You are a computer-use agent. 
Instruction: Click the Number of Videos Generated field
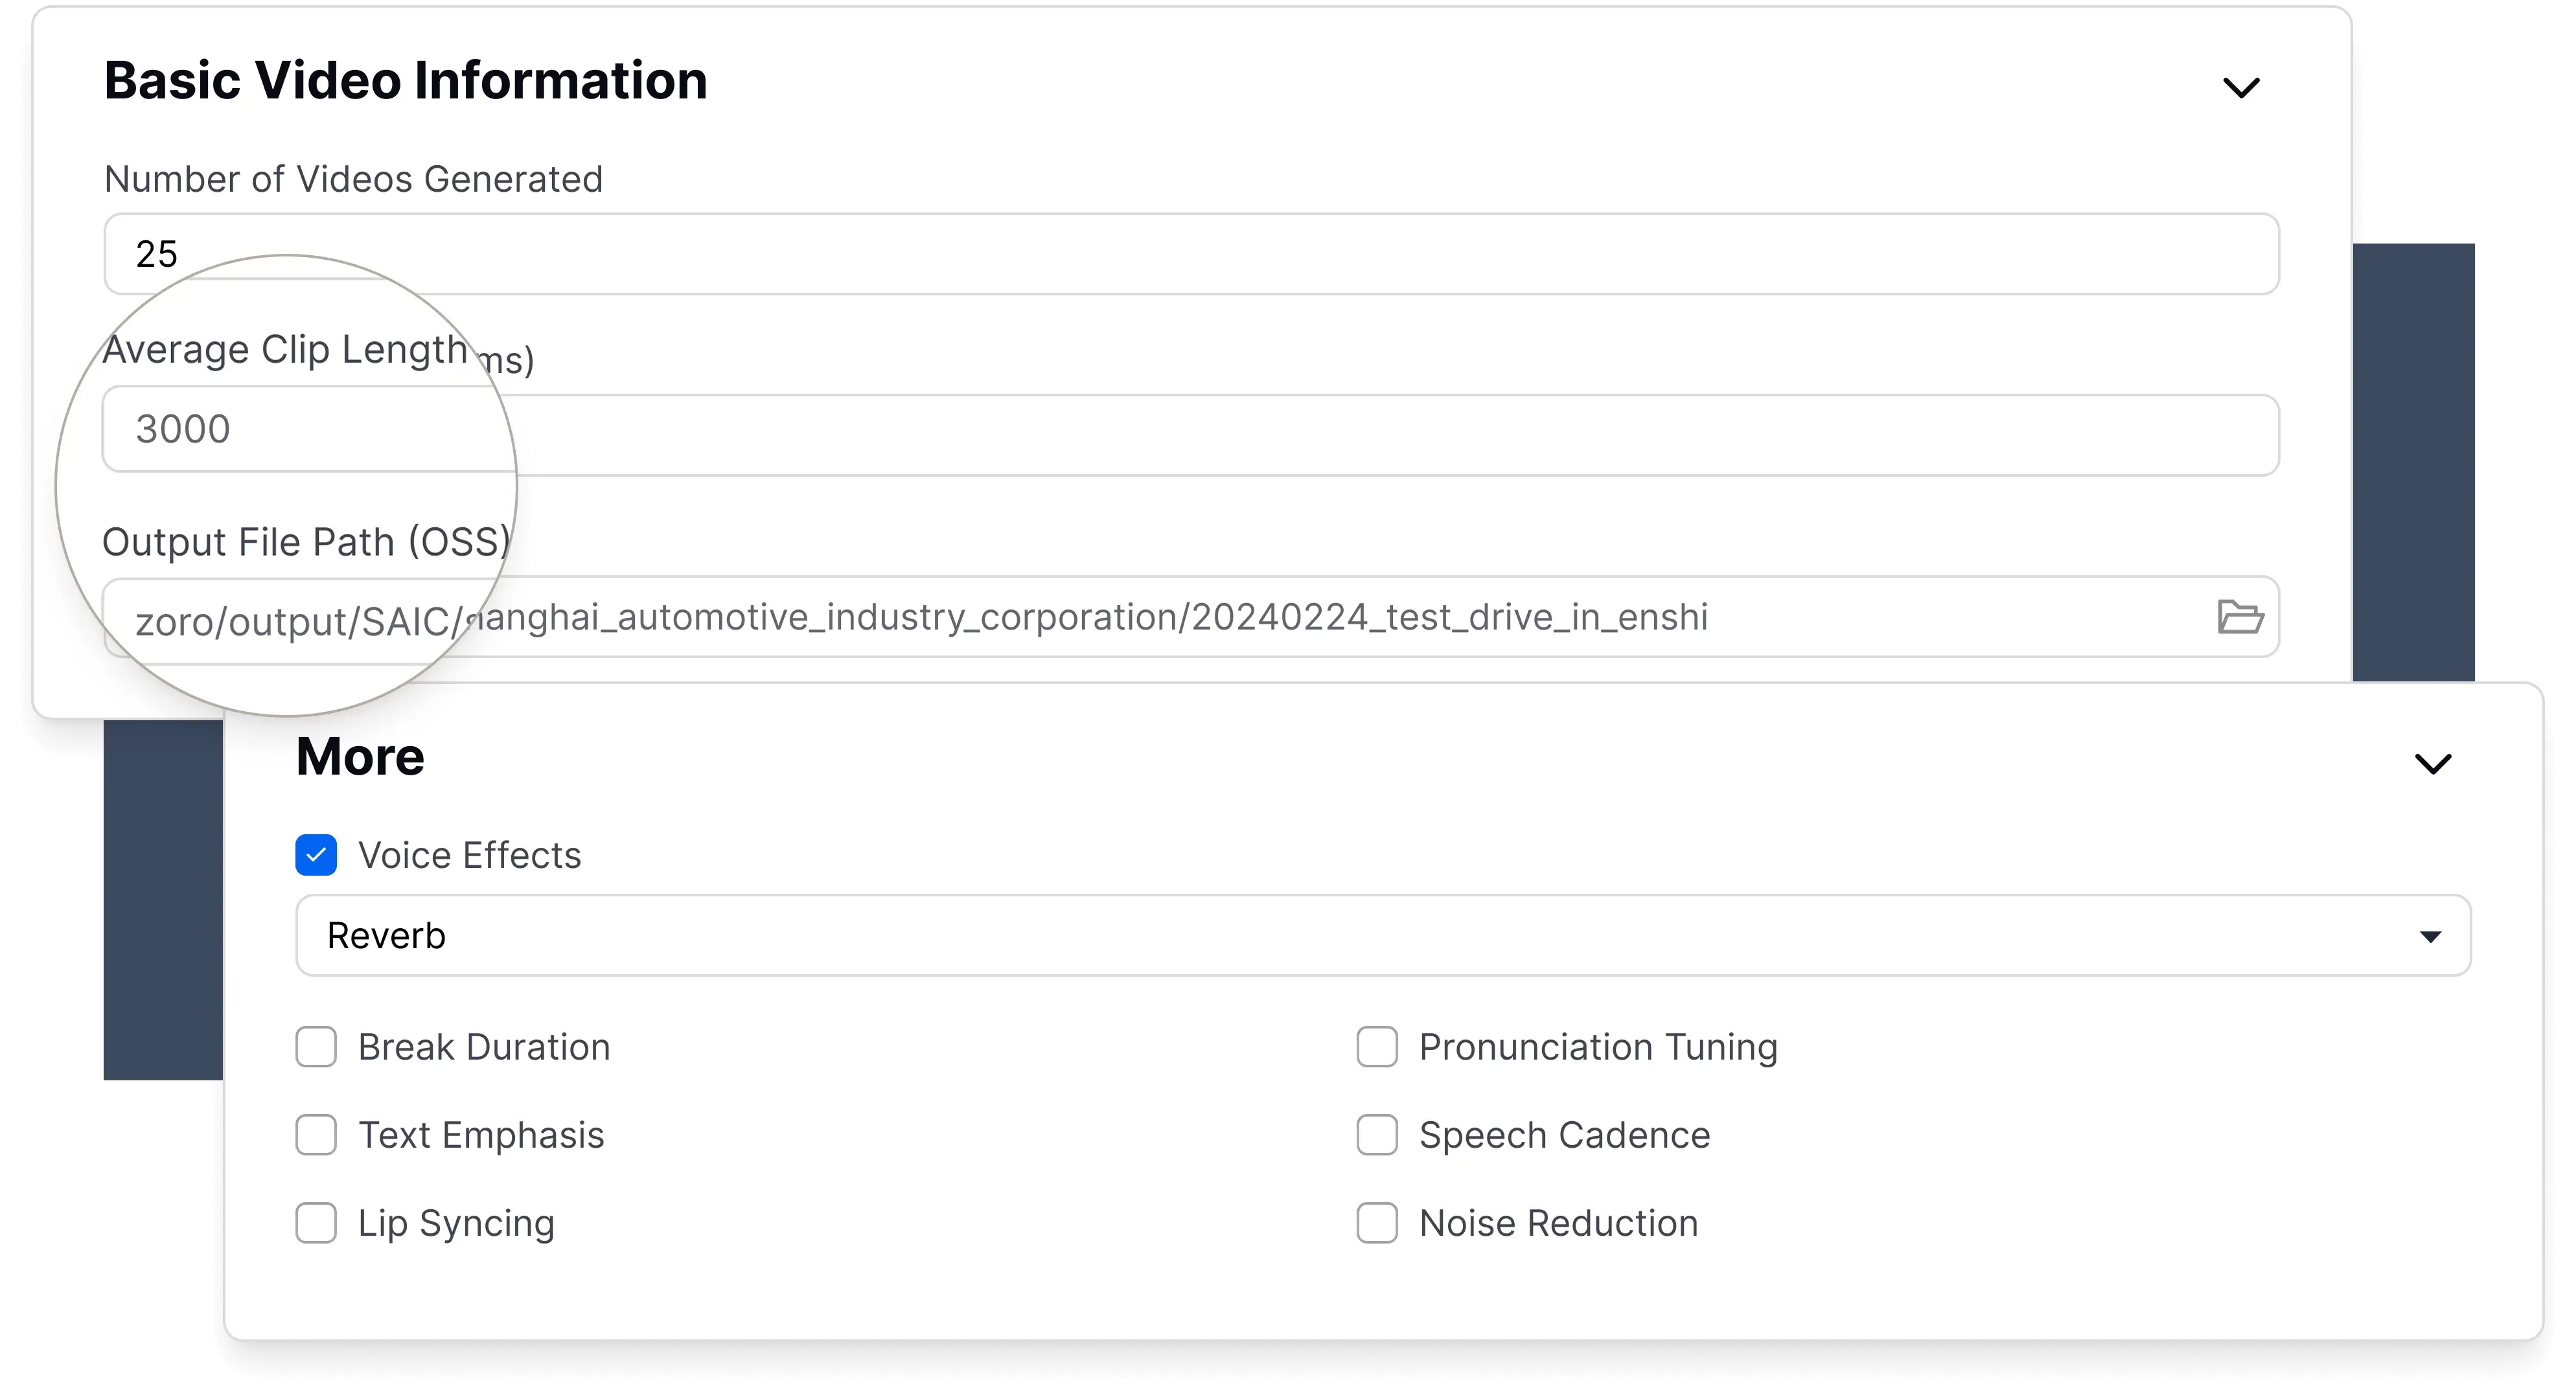pos(1190,254)
